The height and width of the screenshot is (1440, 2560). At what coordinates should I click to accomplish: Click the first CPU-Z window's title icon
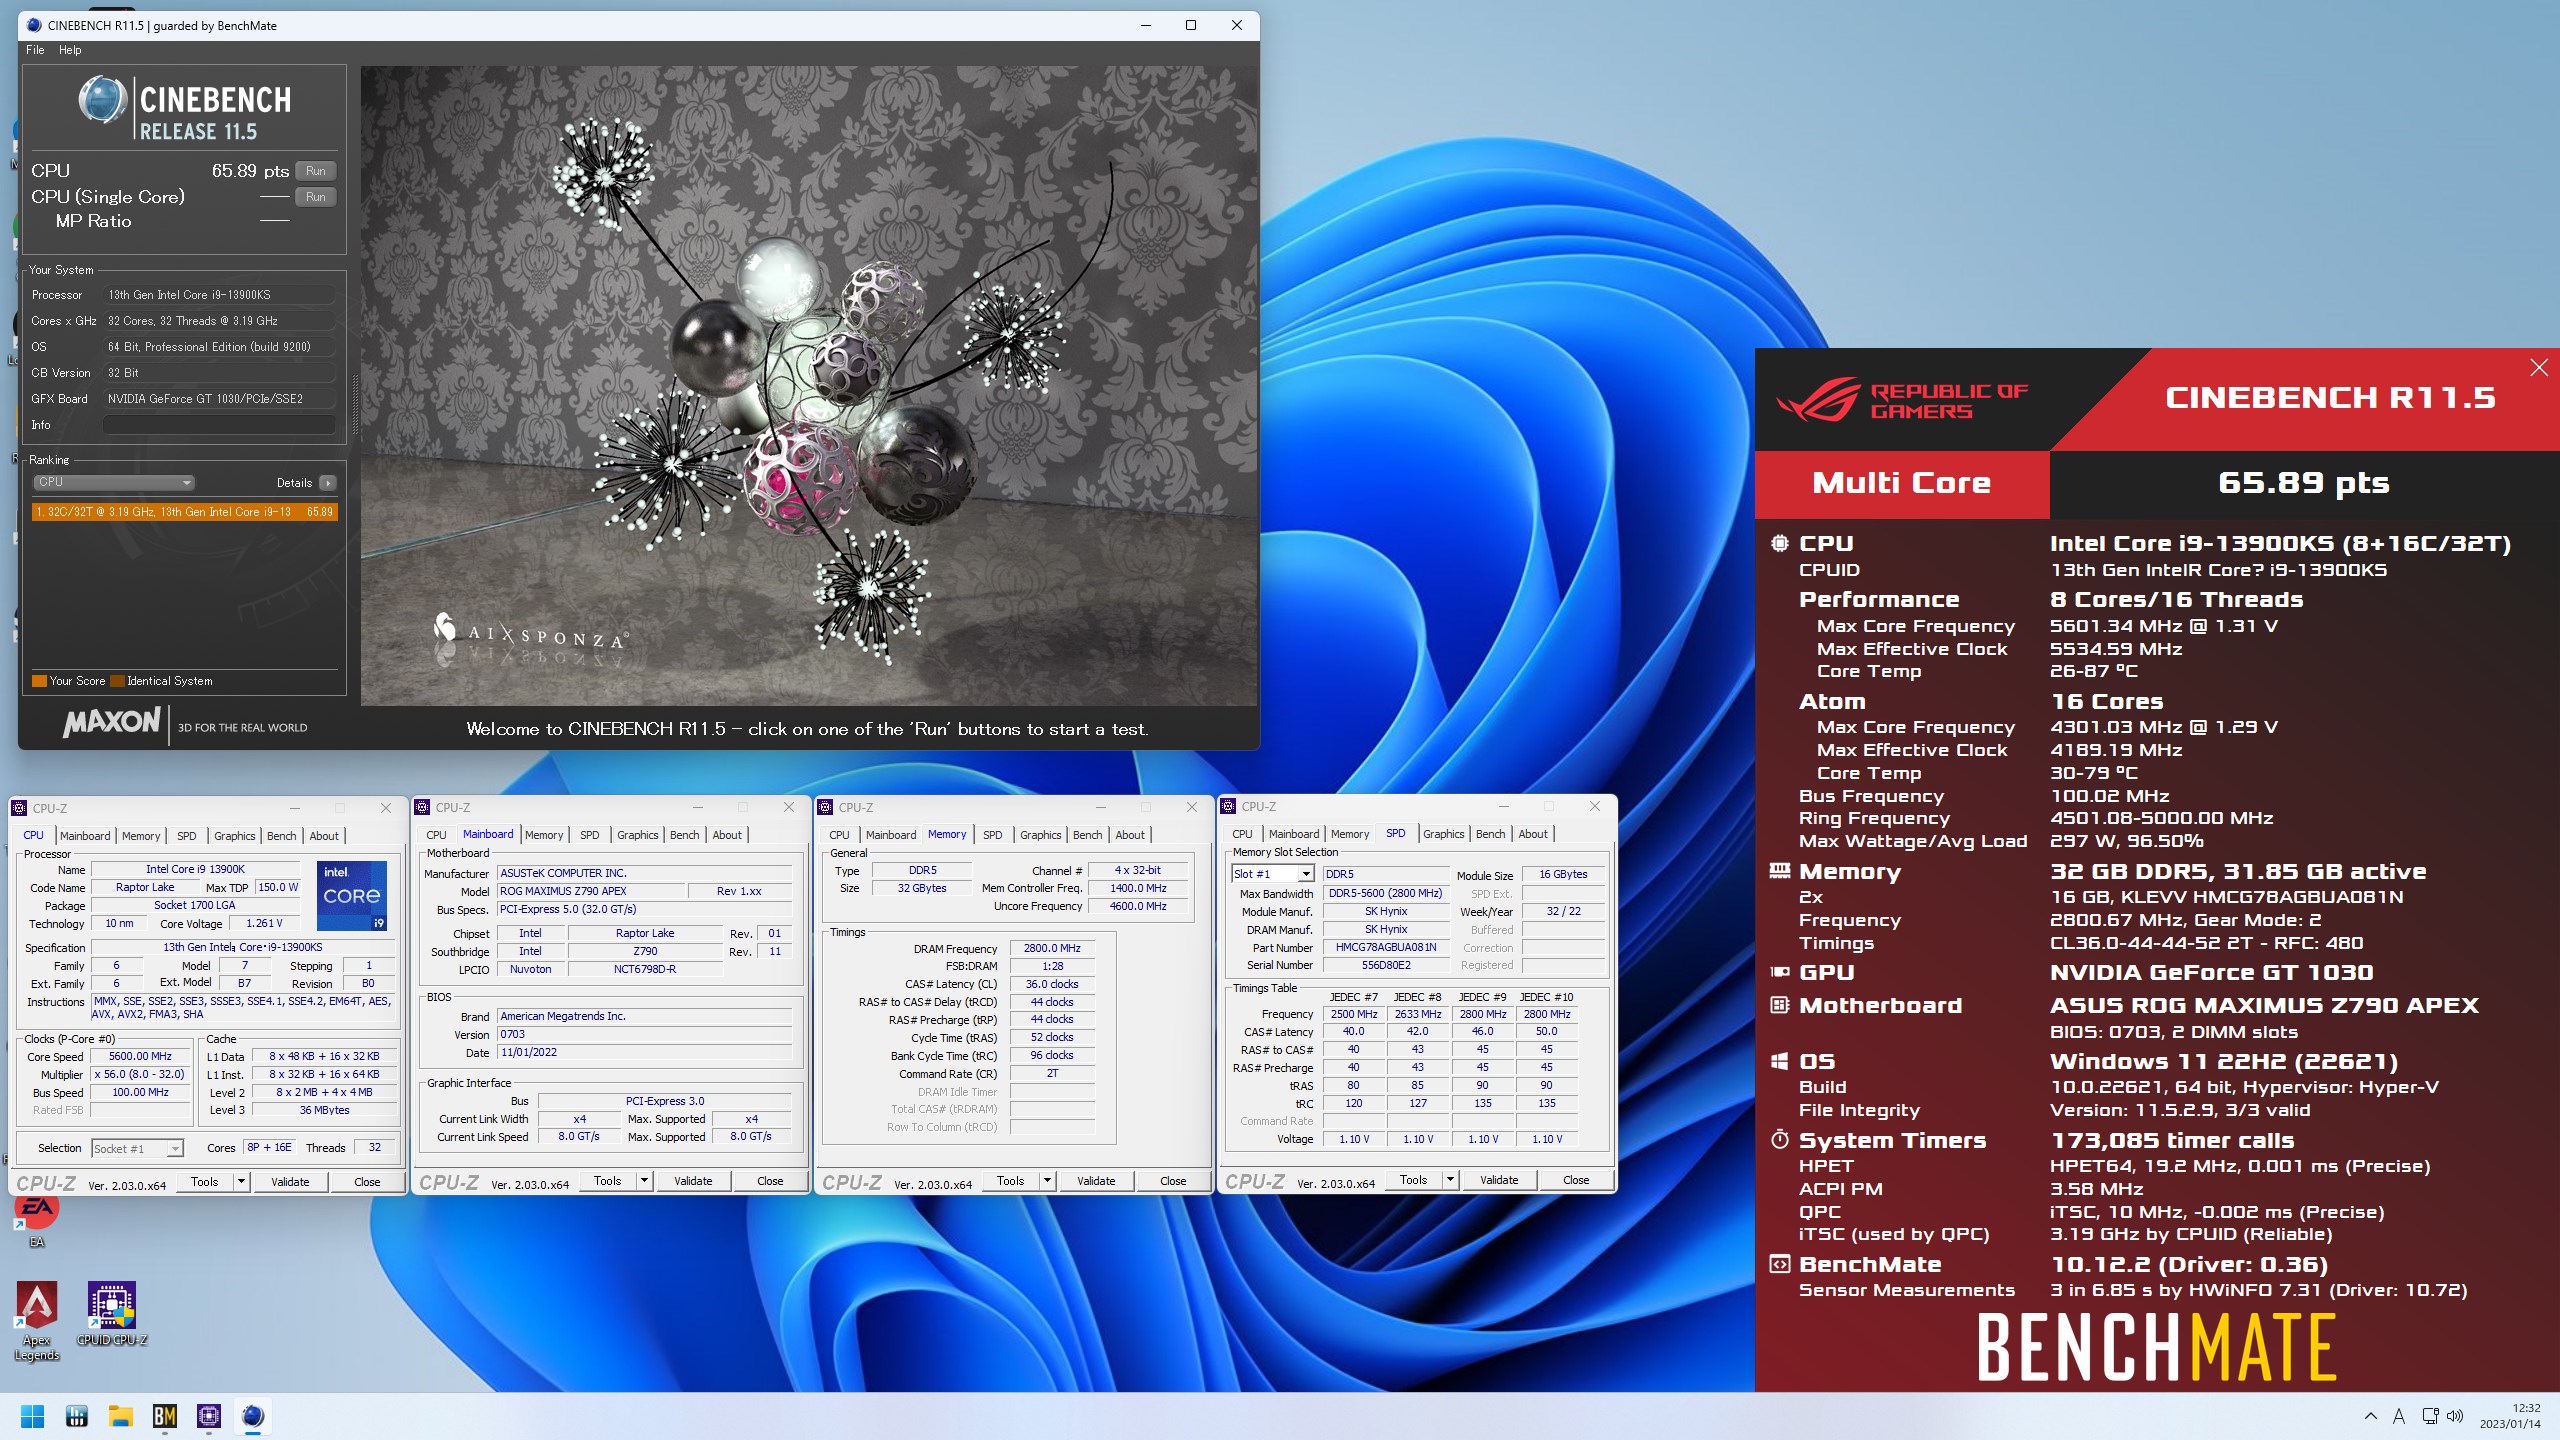coord(19,808)
